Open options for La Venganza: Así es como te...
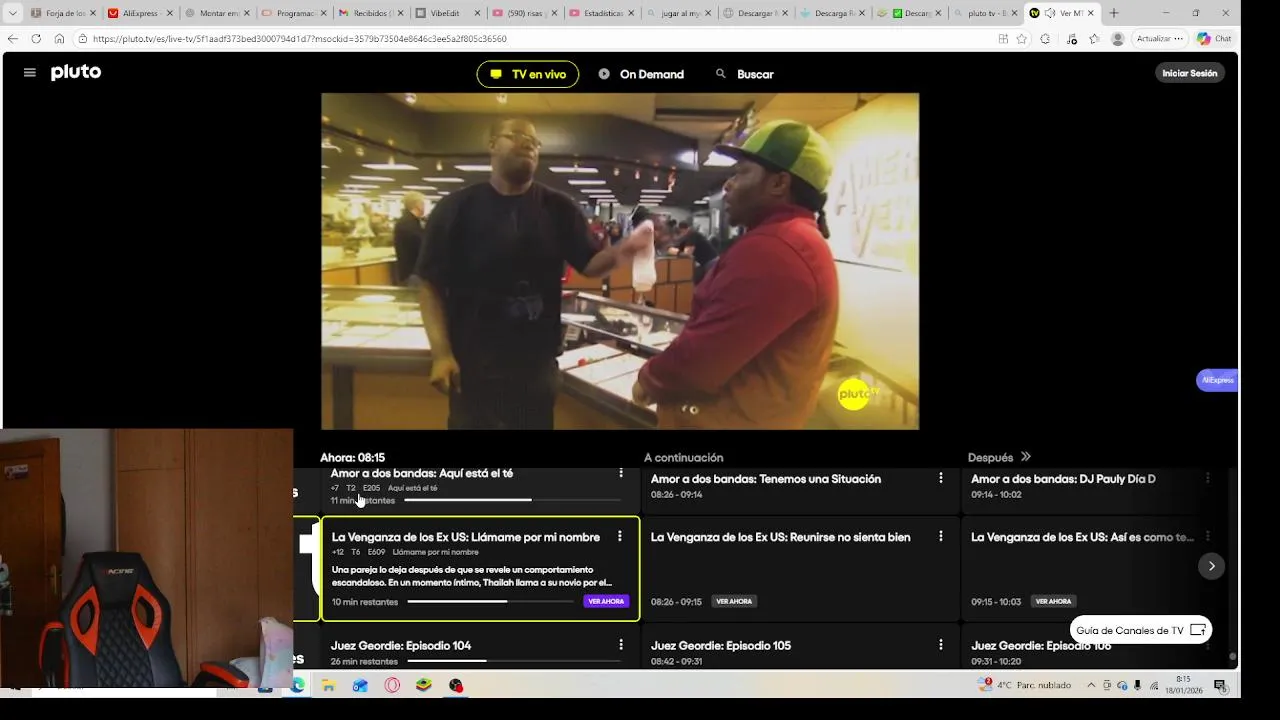 (1208, 537)
